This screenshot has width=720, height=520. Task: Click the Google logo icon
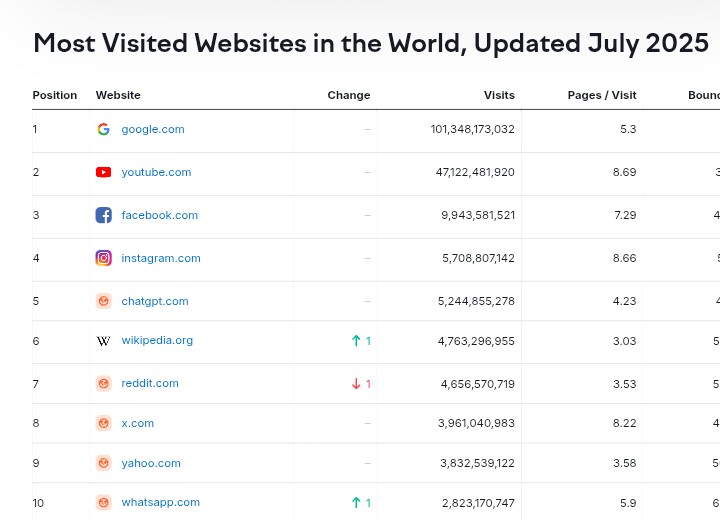click(103, 129)
